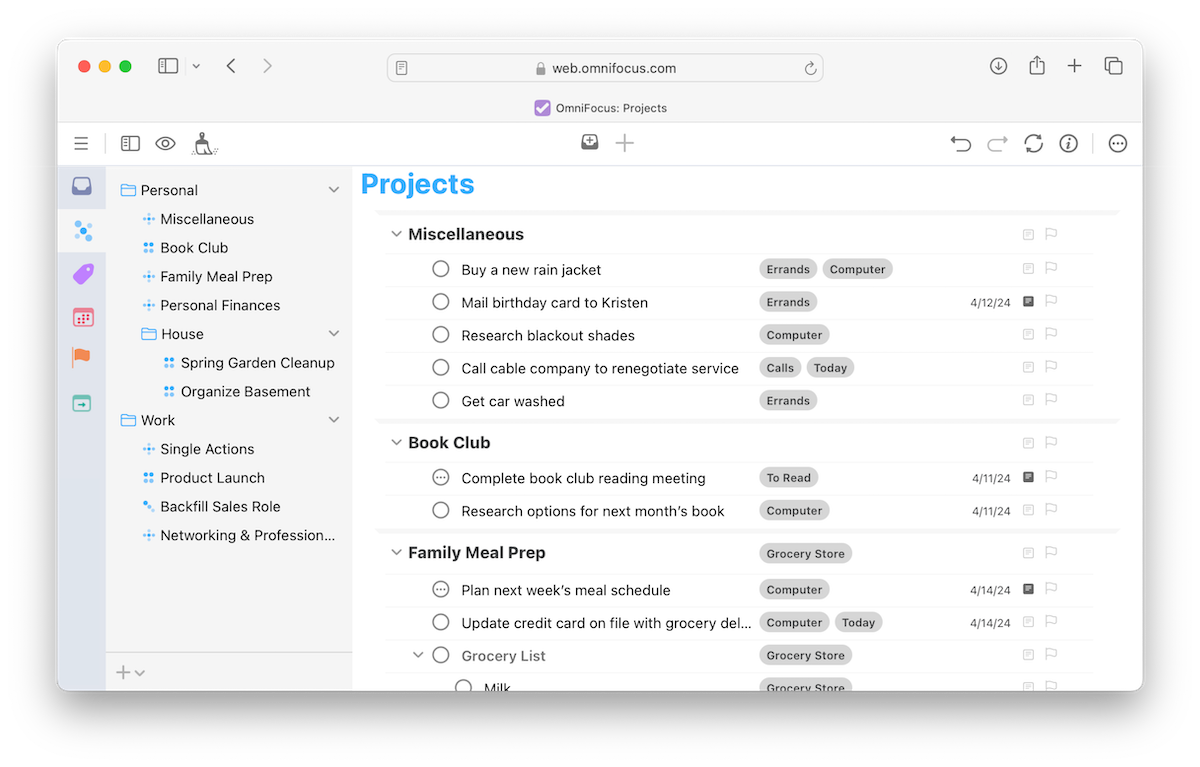The image size is (1200, 767).
Task: Open the sidebar add-item plus dropdown
Action: 130,673
